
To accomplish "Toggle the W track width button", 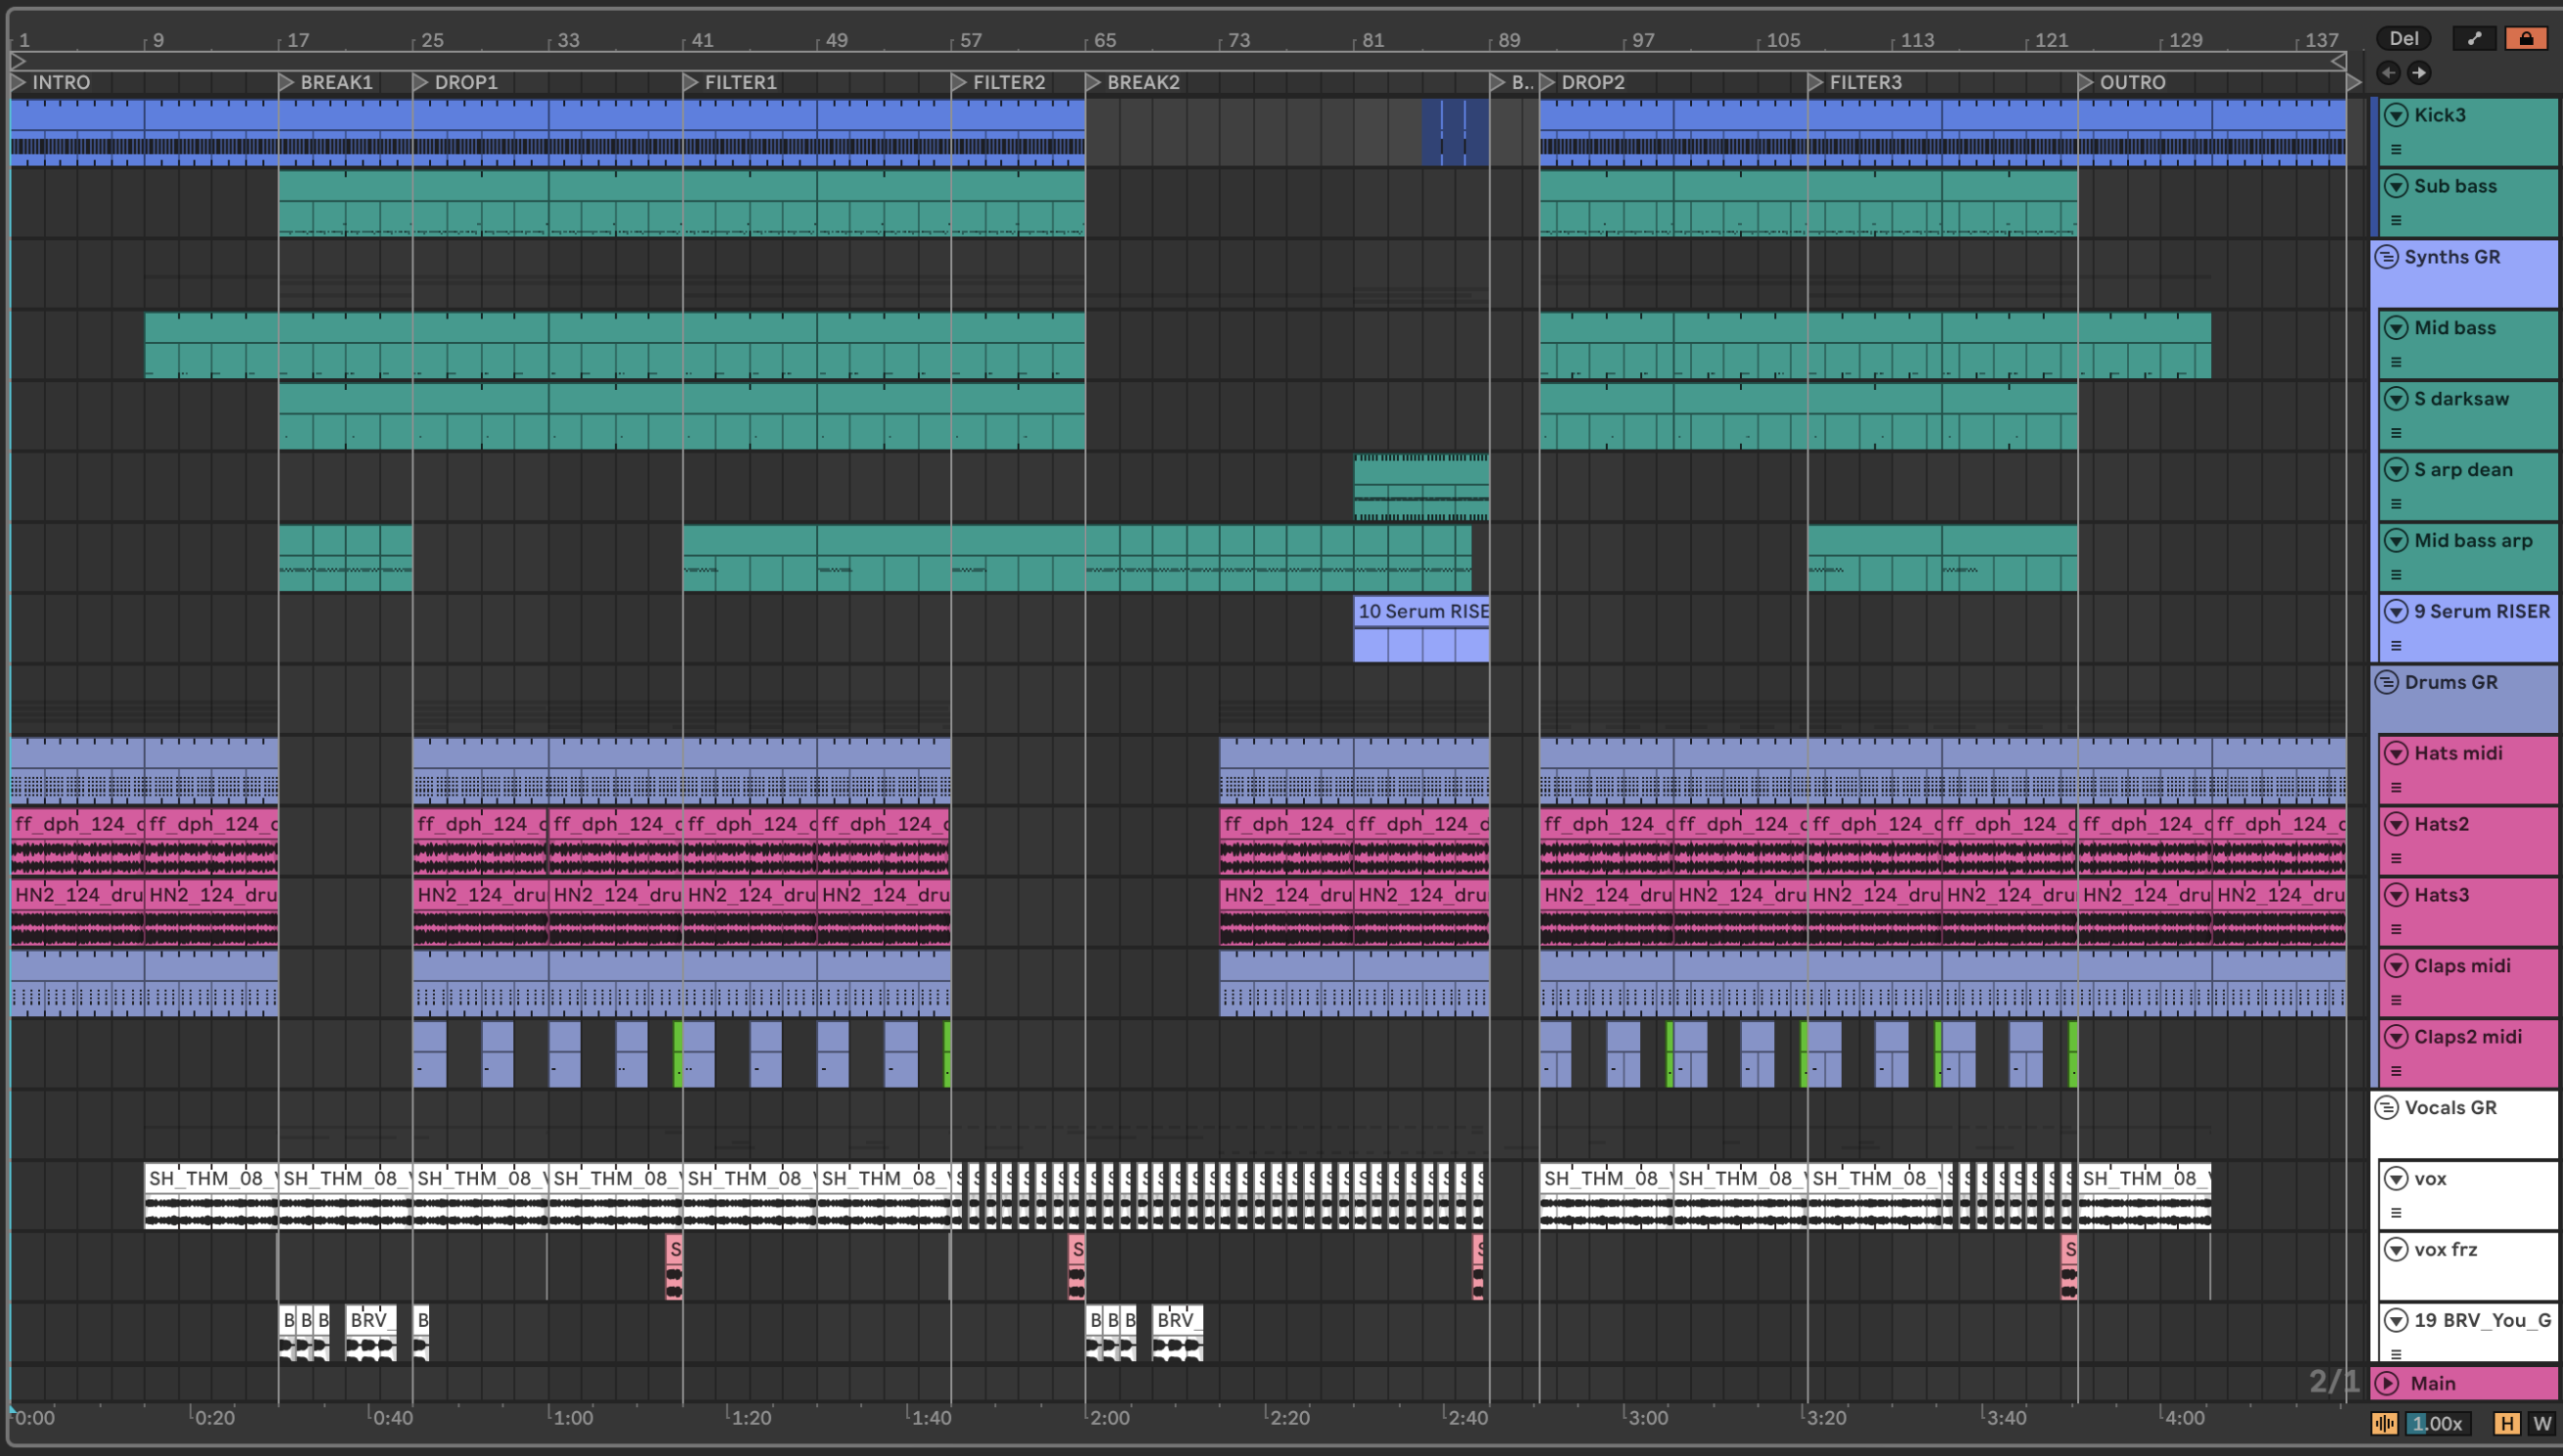I will [2541, 1423].
